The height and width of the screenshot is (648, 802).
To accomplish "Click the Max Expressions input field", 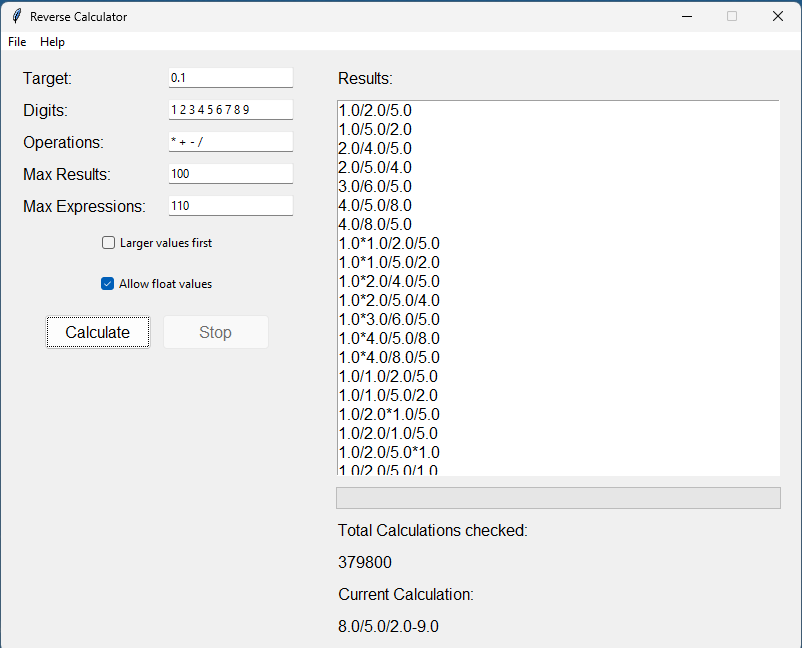I will pyautogui.click(x=231, y=206).
